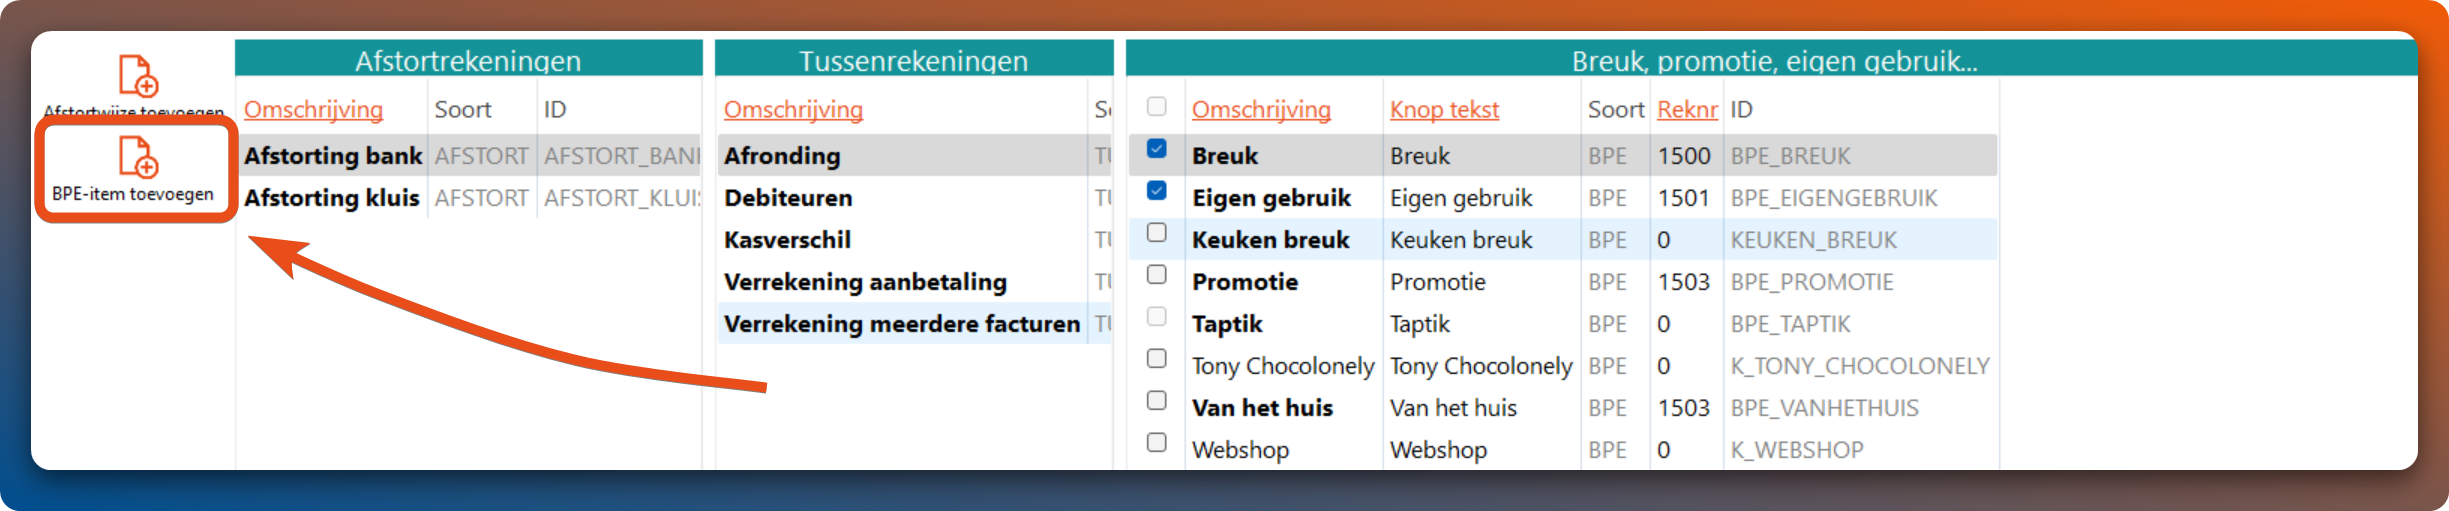2449x511 pixels.
Task: Select the Afstorting kluis row
Action: 332,198
